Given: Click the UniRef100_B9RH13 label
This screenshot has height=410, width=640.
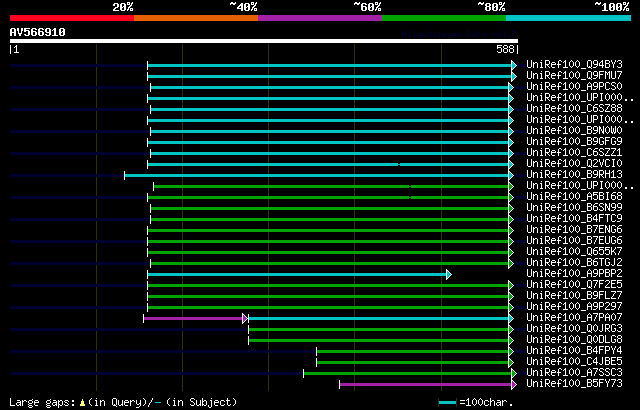Looking at the screenshot, I should pos(574,175).
